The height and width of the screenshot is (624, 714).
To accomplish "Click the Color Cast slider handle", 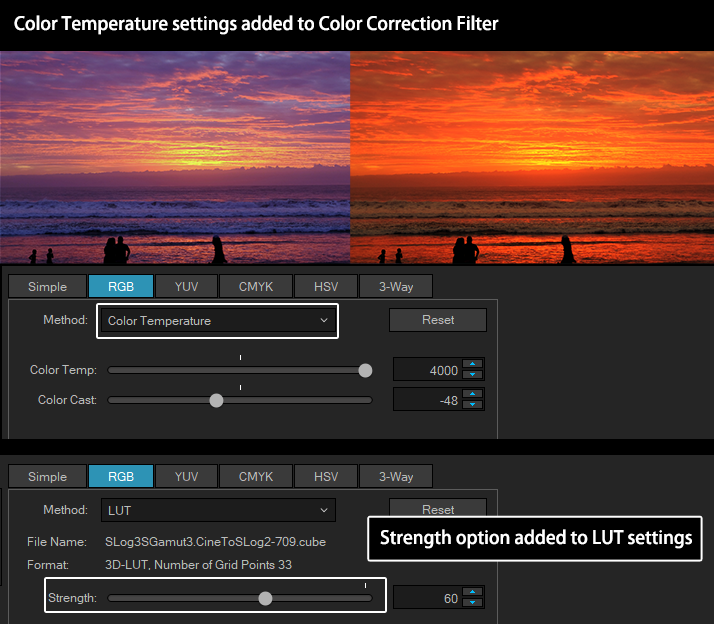I will 216,400.
